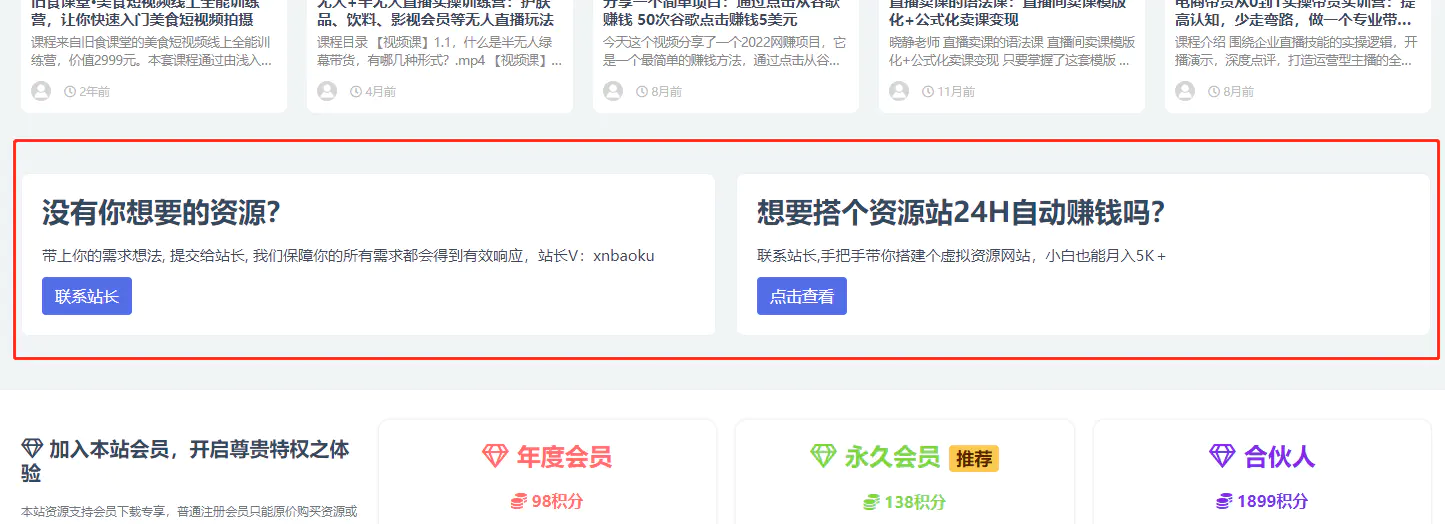Click author avatar on the 2年前 card
The width and height of the screenshot is (1445, 524).
[41, 91]
